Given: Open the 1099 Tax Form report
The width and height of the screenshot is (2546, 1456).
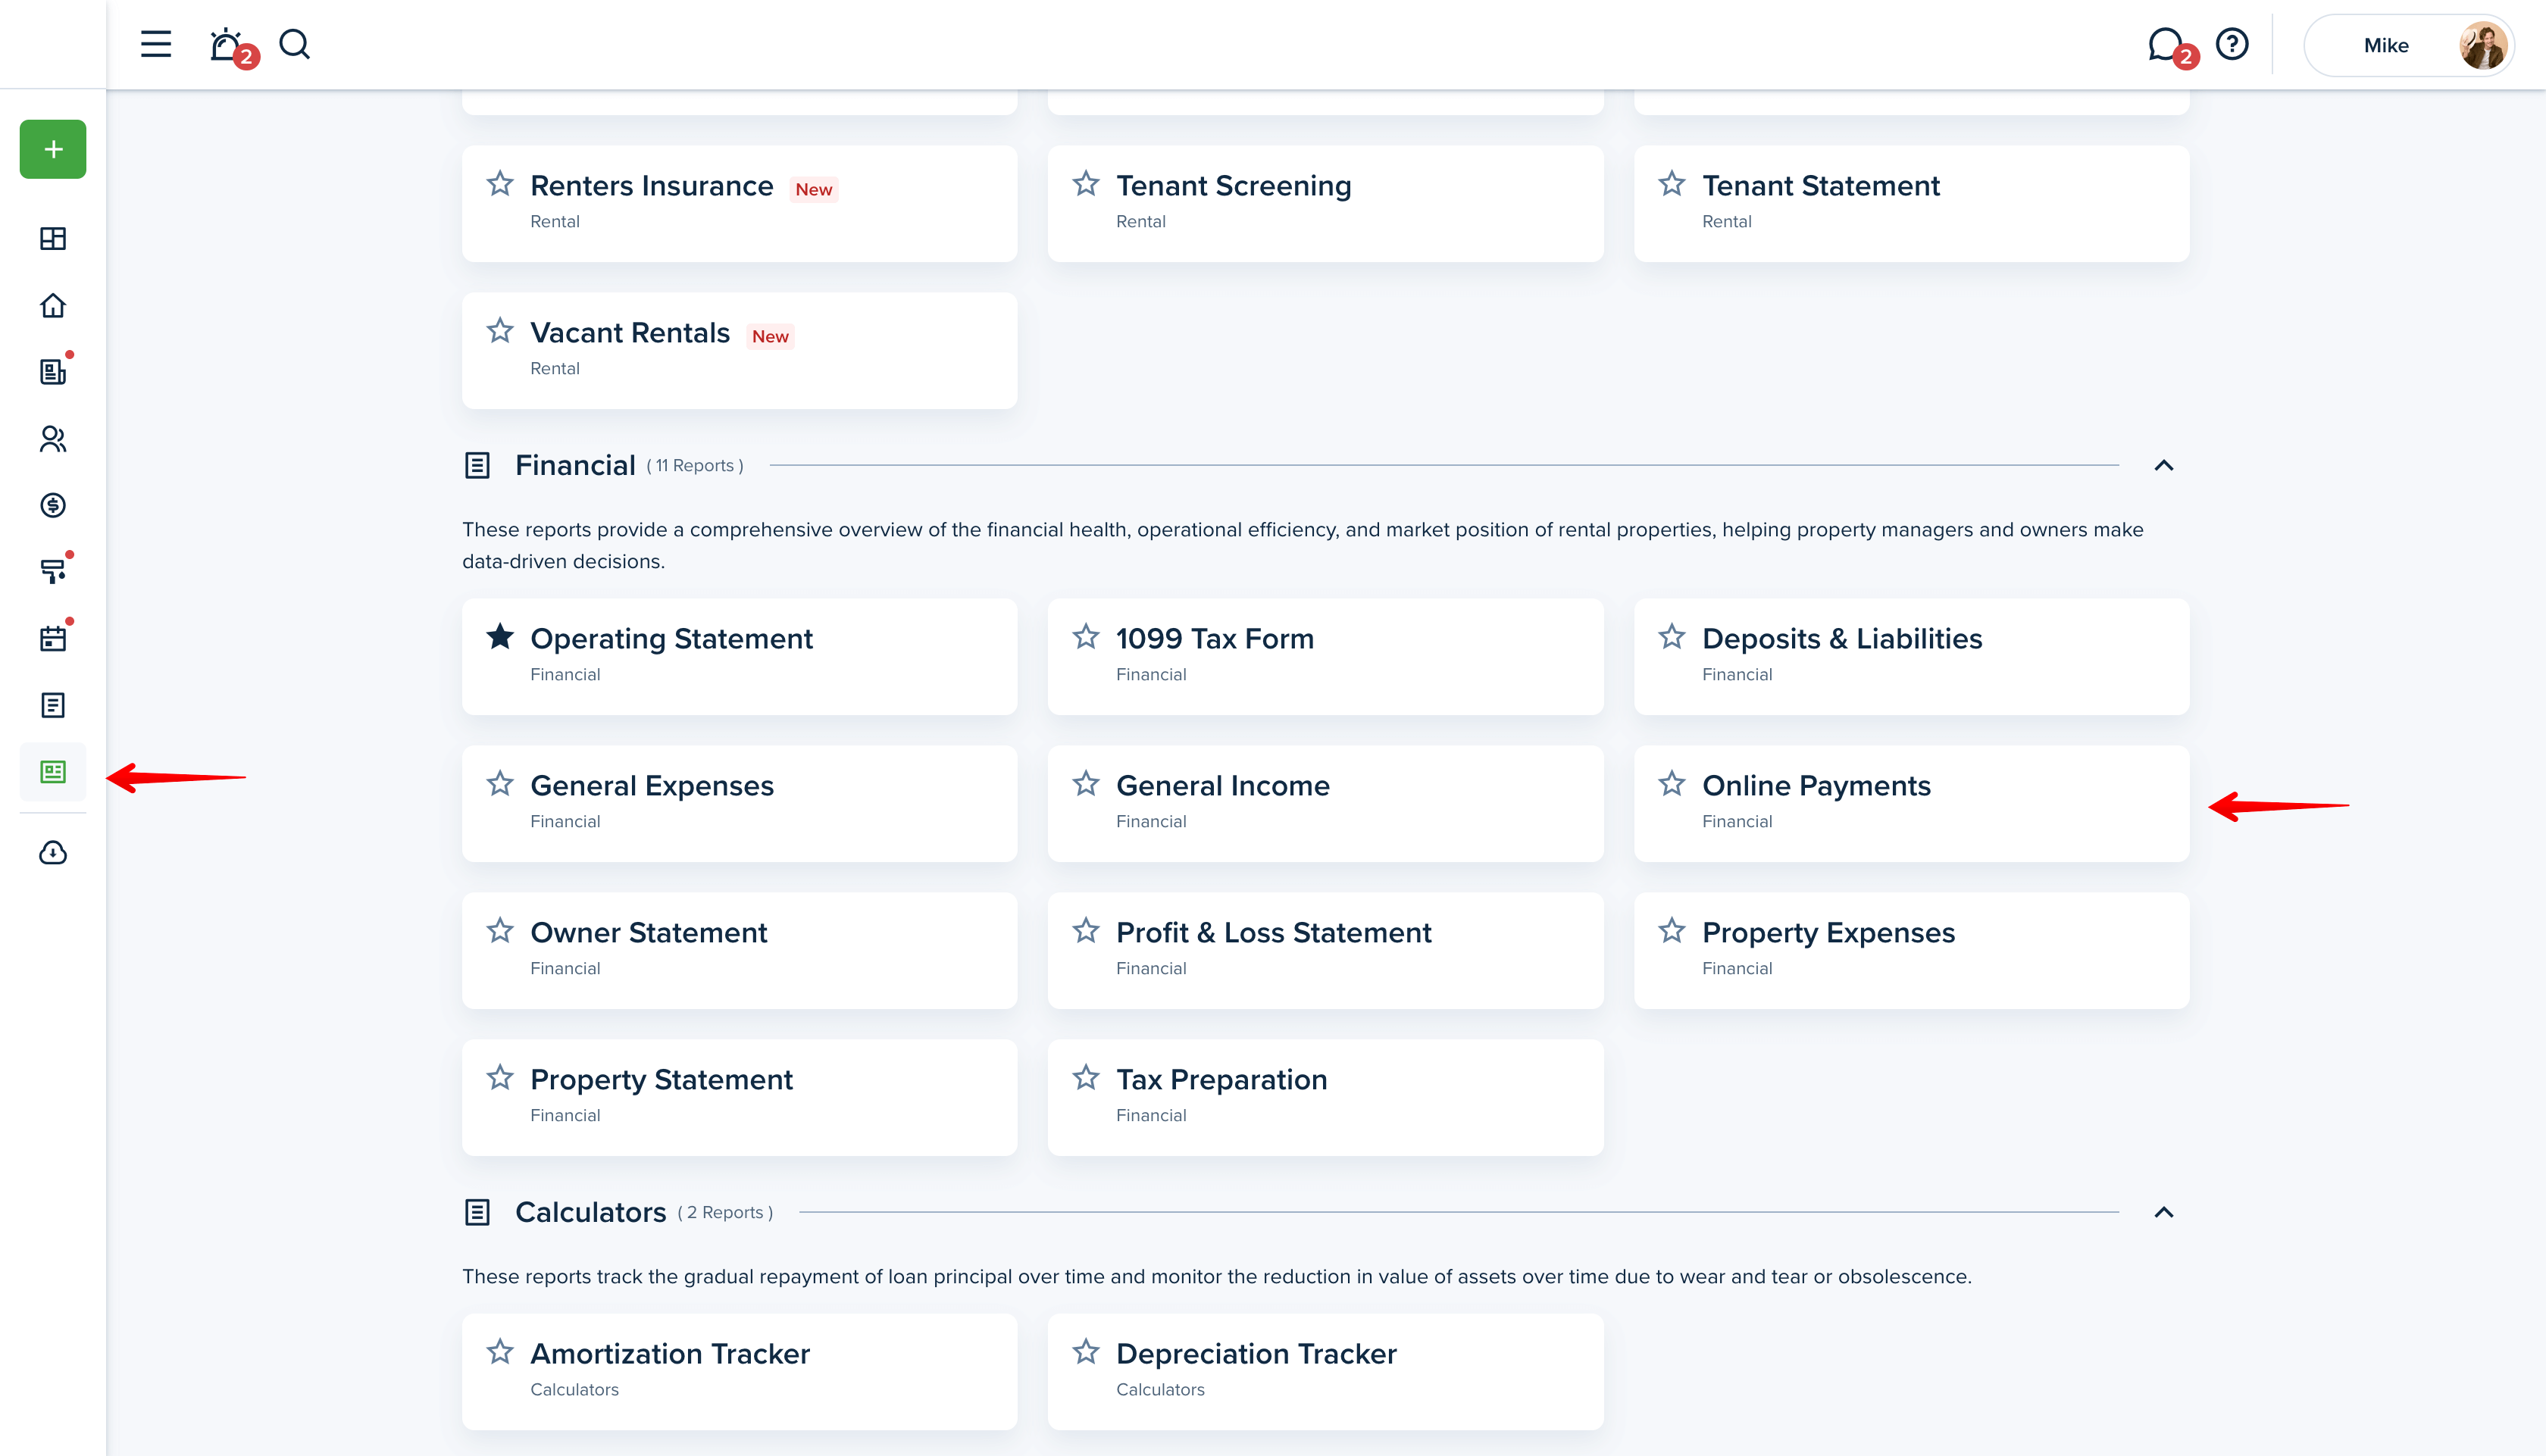Looking at the screenshot, I should [1326, 657].
